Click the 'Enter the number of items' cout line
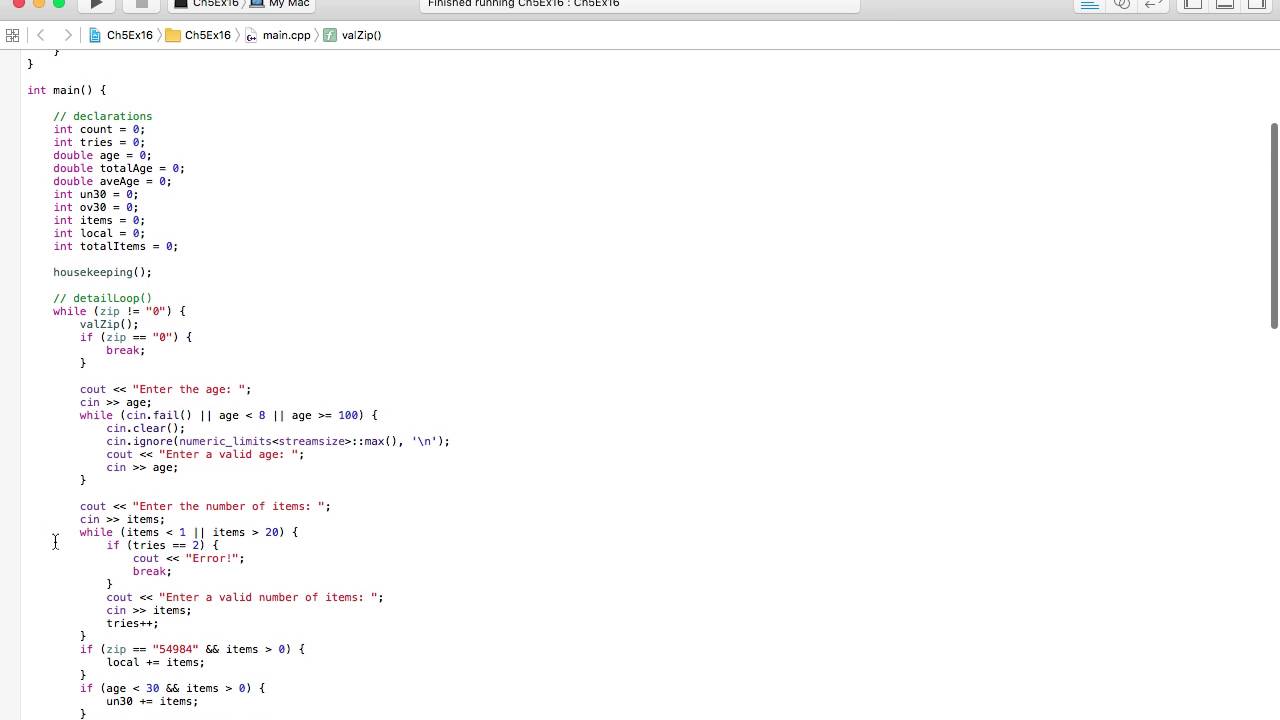 (x=205, y=506)
